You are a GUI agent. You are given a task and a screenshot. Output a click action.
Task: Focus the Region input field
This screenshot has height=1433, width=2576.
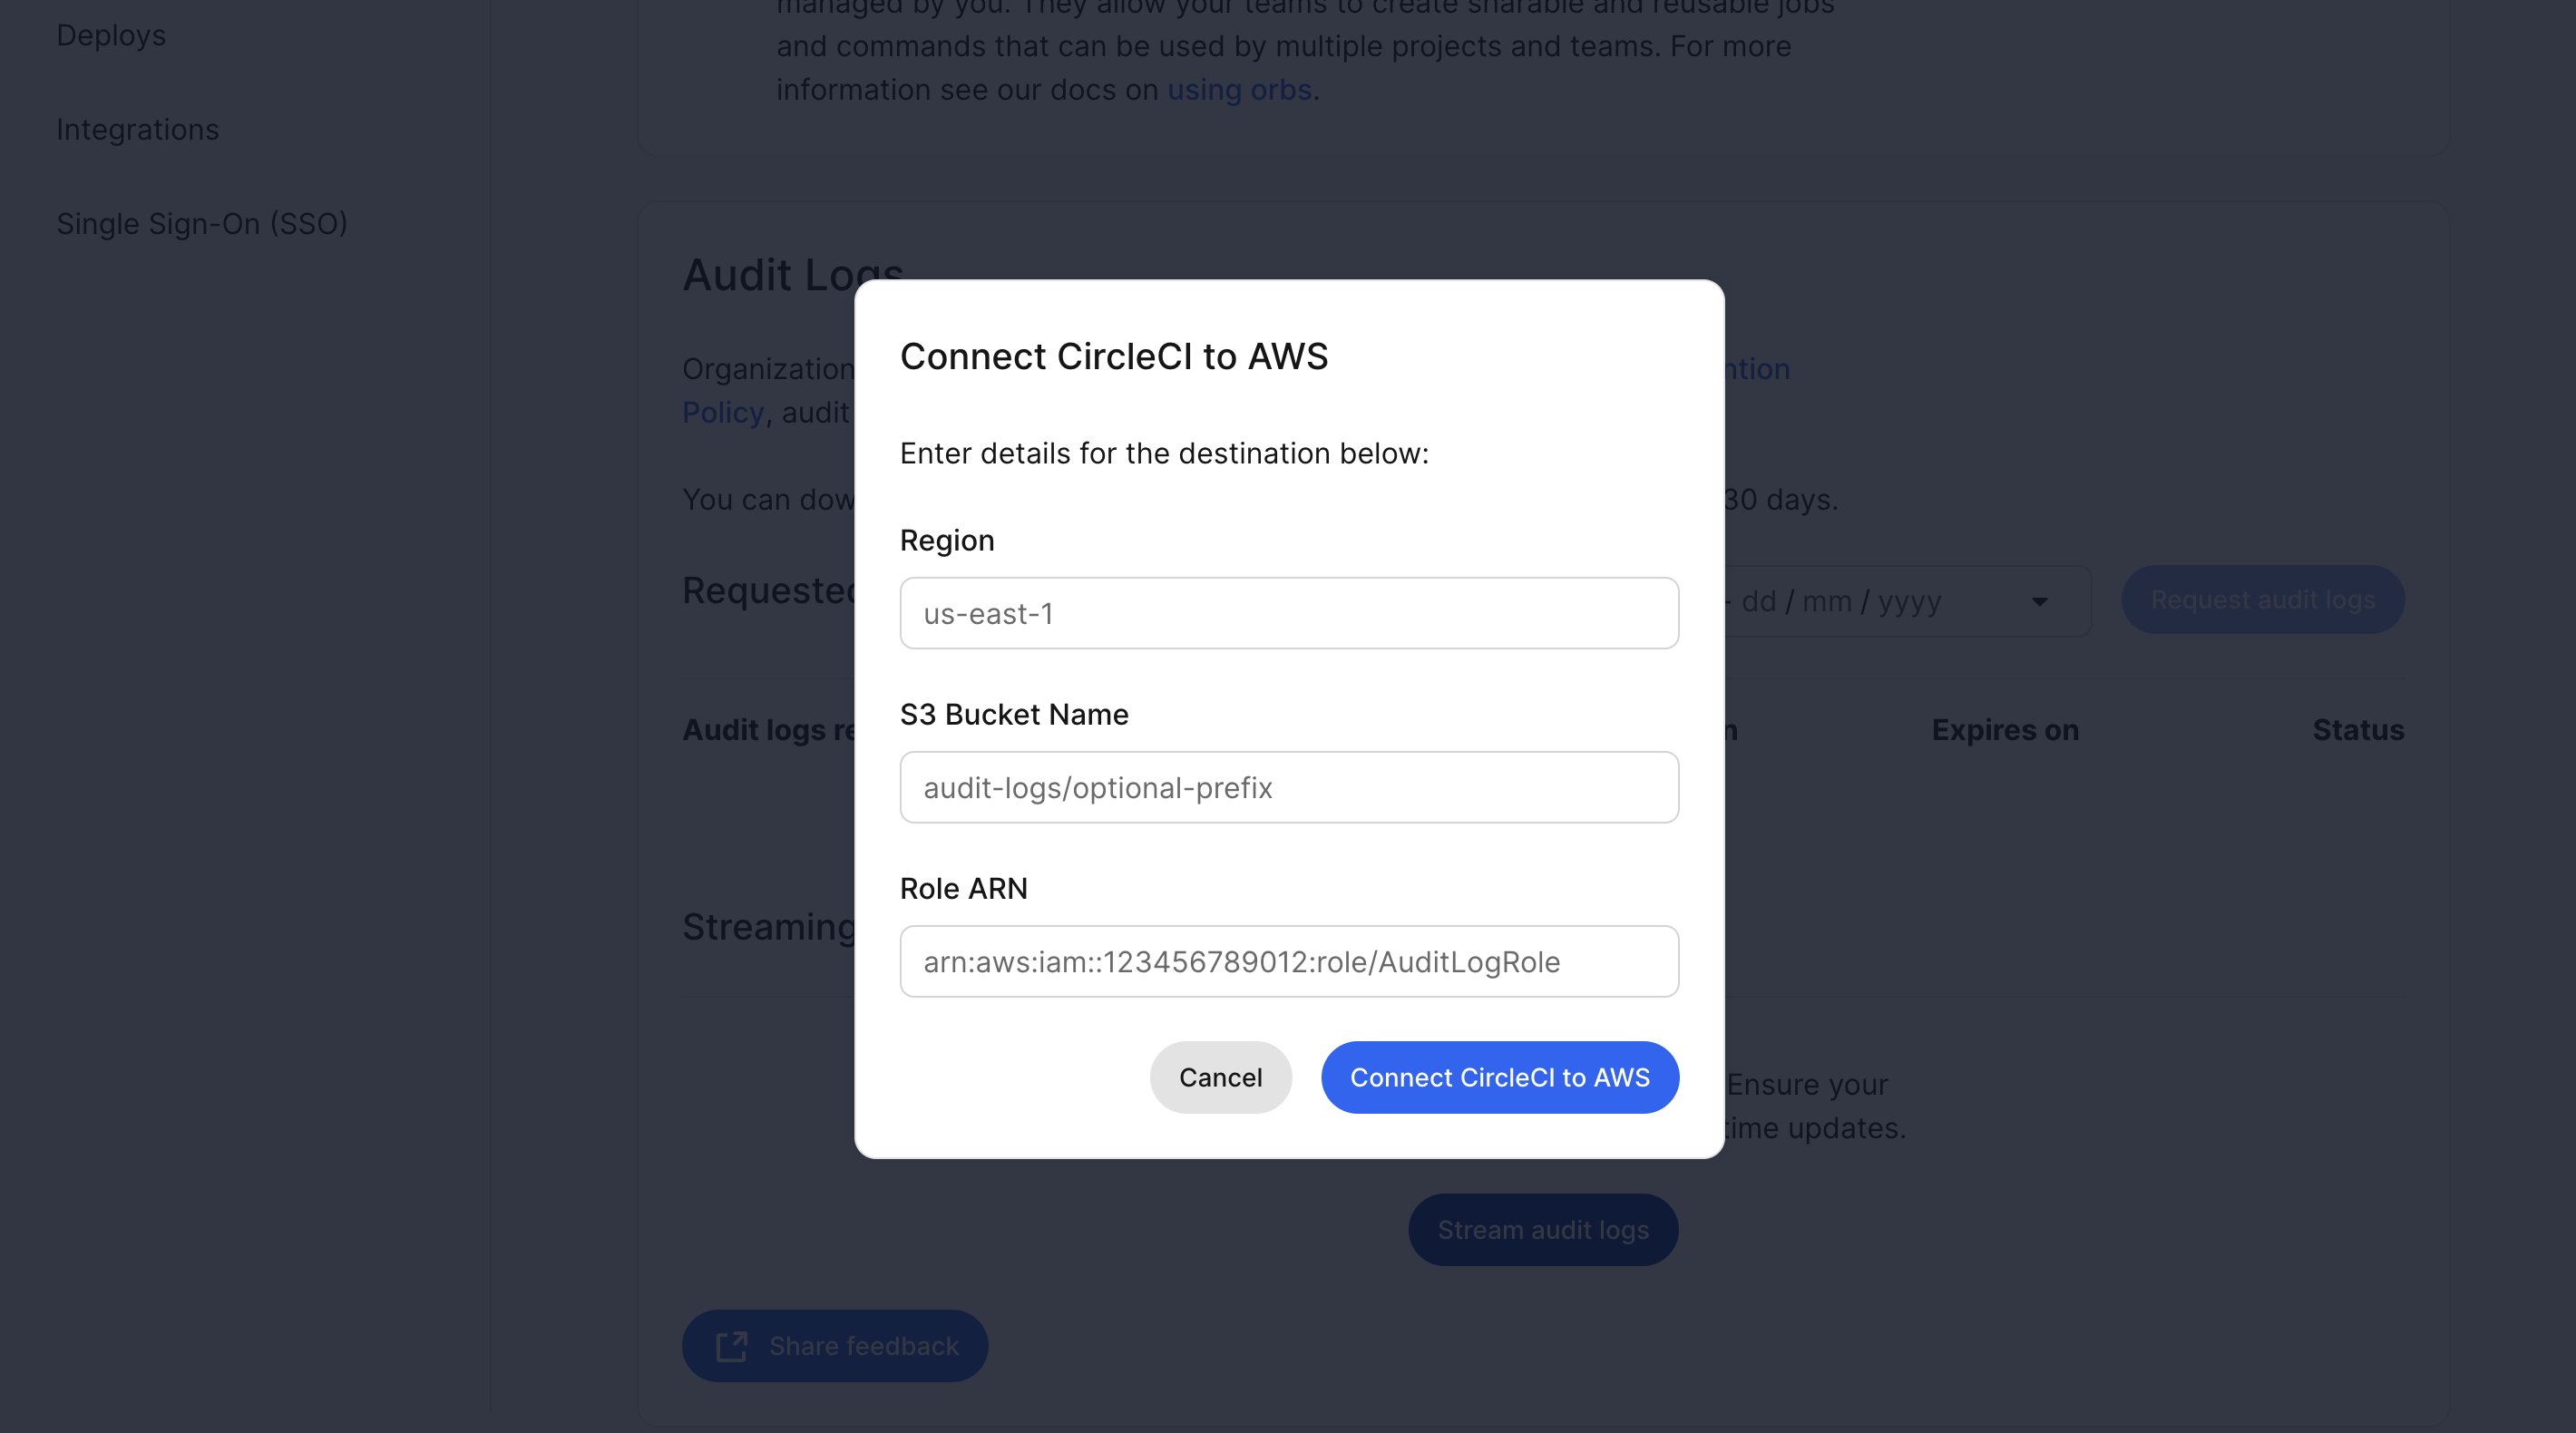(x=1288, y=613)
